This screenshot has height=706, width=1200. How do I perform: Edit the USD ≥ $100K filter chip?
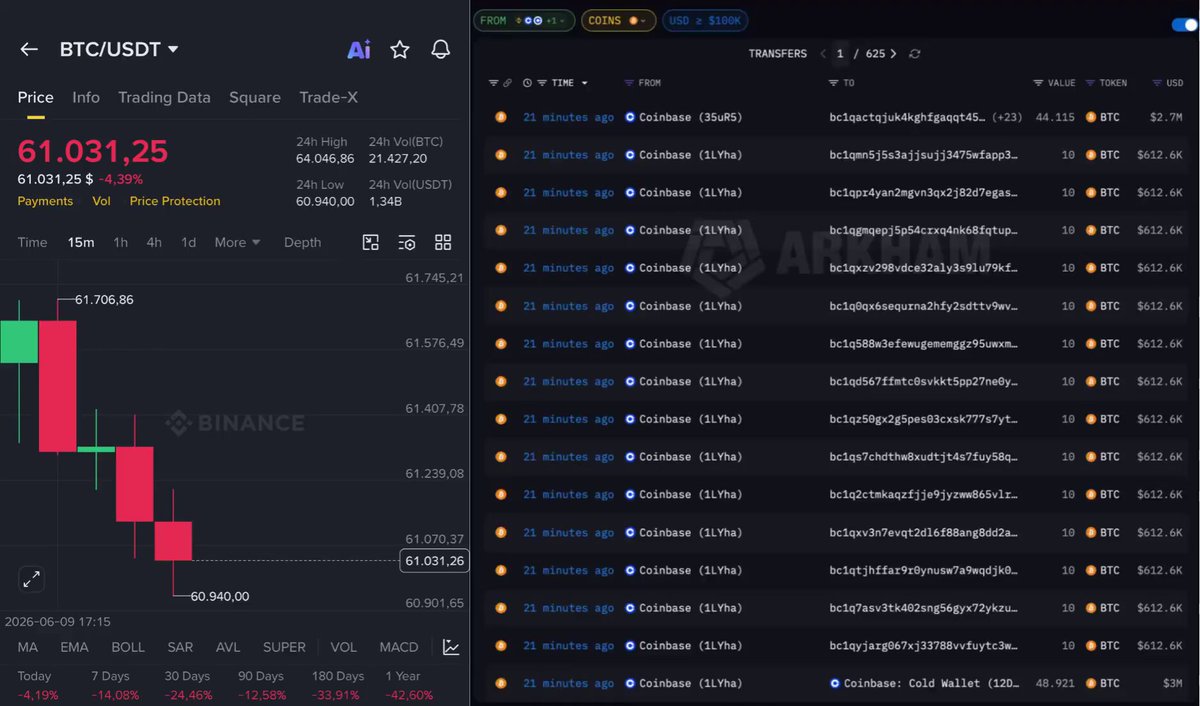point(705,20)
